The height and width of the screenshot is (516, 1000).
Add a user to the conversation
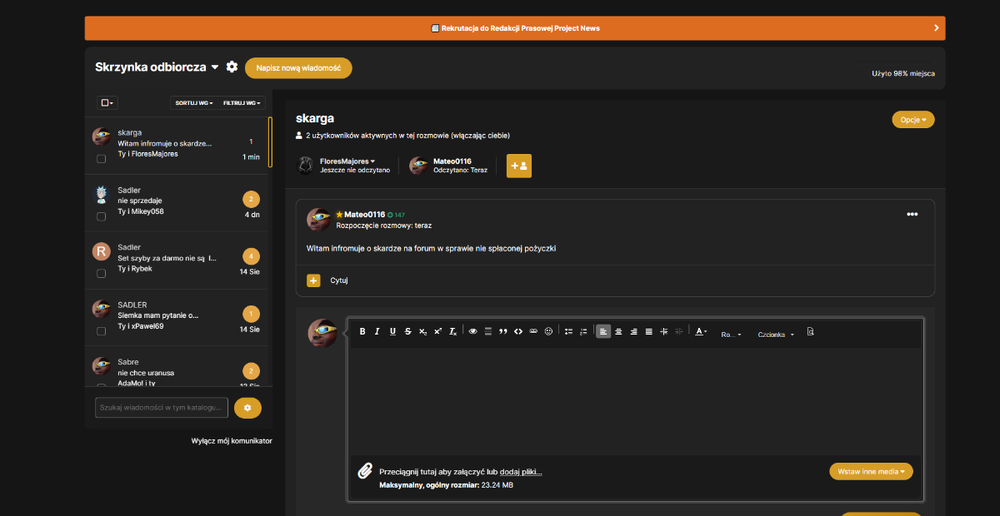(519, 166)
